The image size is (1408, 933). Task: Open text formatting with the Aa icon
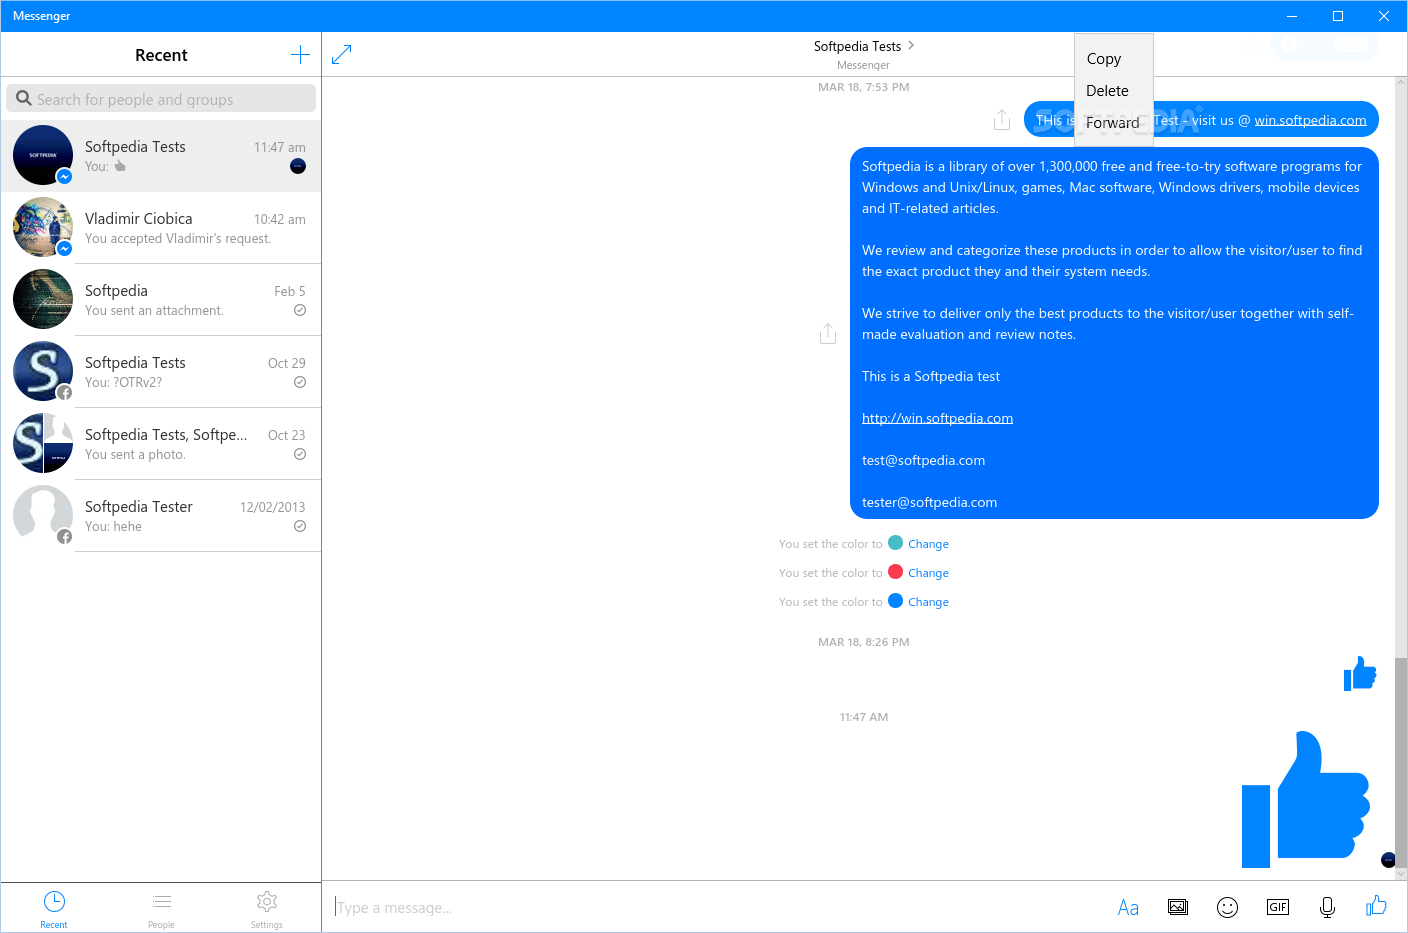(x=1128, y=907)
